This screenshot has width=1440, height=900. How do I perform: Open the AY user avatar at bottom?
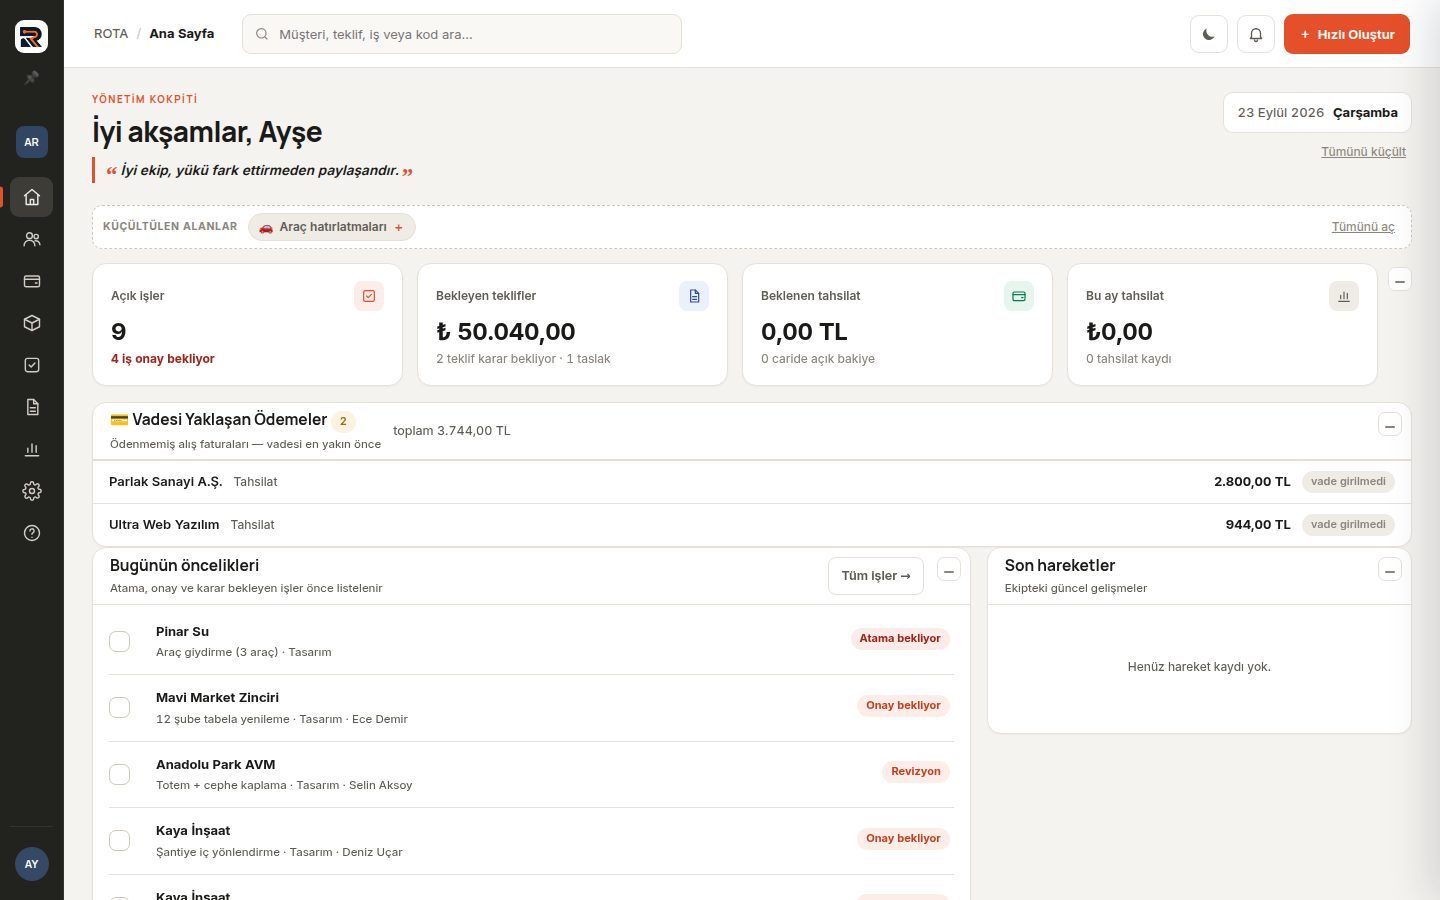tap(32, 864)
